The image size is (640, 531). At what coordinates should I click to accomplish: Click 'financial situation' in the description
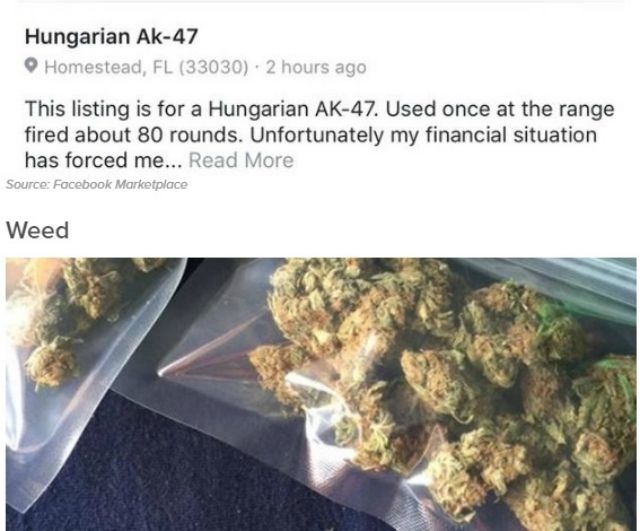[x=511, y=135]
